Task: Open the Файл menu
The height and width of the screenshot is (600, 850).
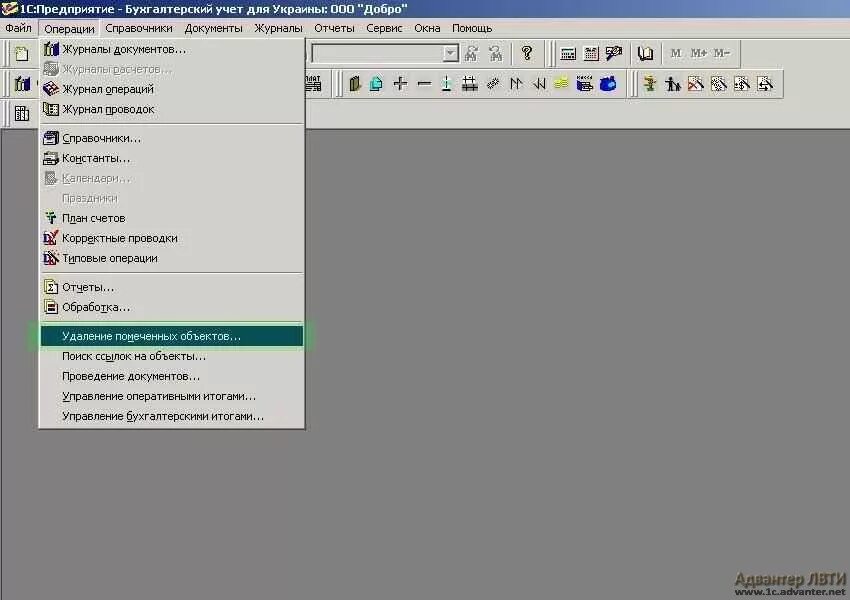Action: click(18, 28)
